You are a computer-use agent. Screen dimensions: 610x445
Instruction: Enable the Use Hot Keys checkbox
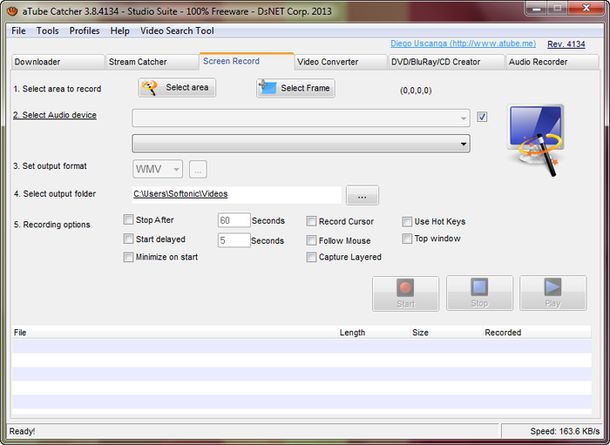tap(407, 221)
